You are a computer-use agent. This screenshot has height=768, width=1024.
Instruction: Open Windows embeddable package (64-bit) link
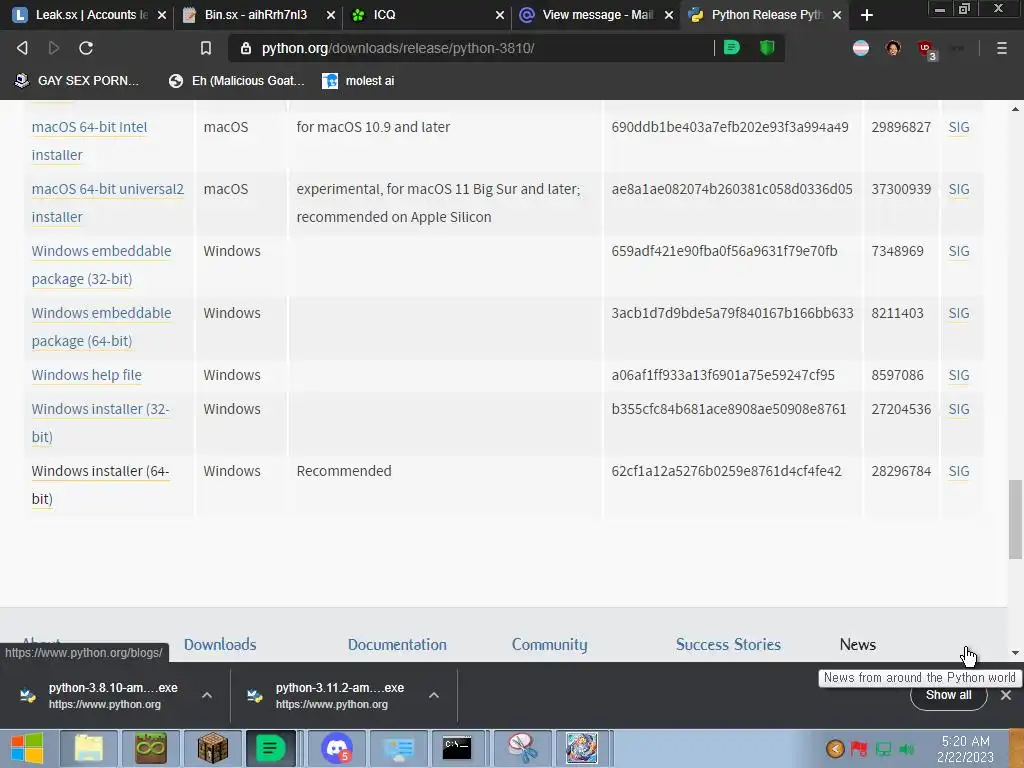pos(101,327)
